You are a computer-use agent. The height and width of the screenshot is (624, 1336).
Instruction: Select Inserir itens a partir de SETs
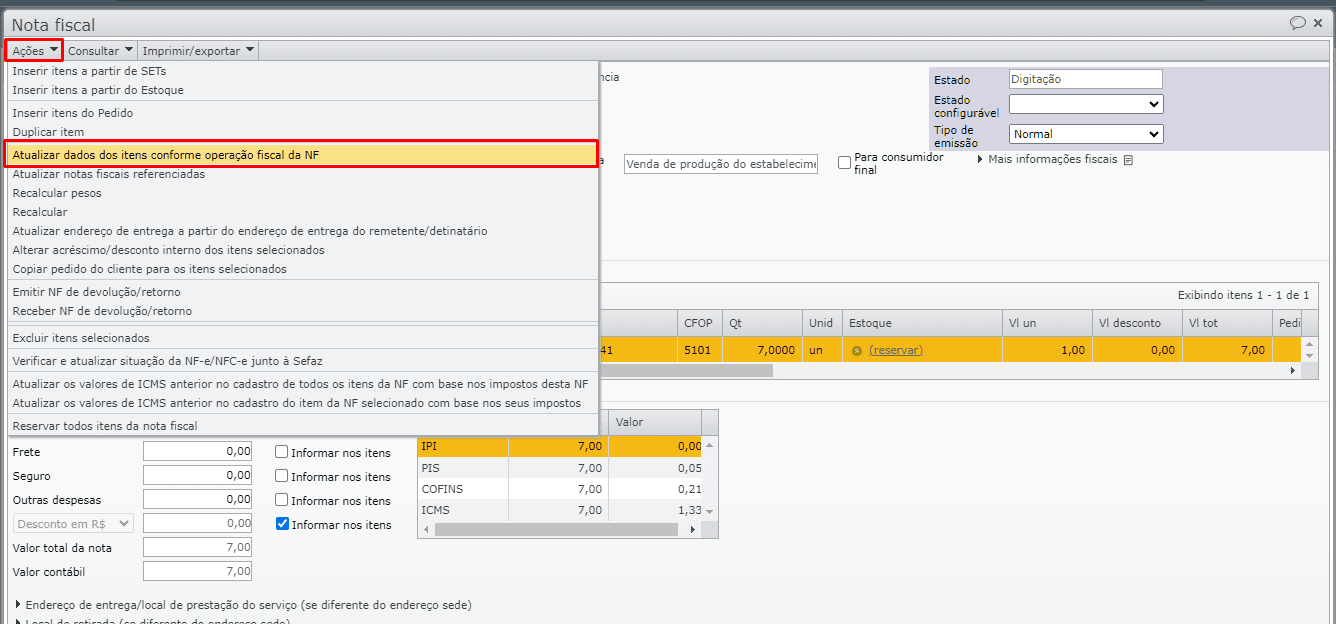[x=302, y=71]
